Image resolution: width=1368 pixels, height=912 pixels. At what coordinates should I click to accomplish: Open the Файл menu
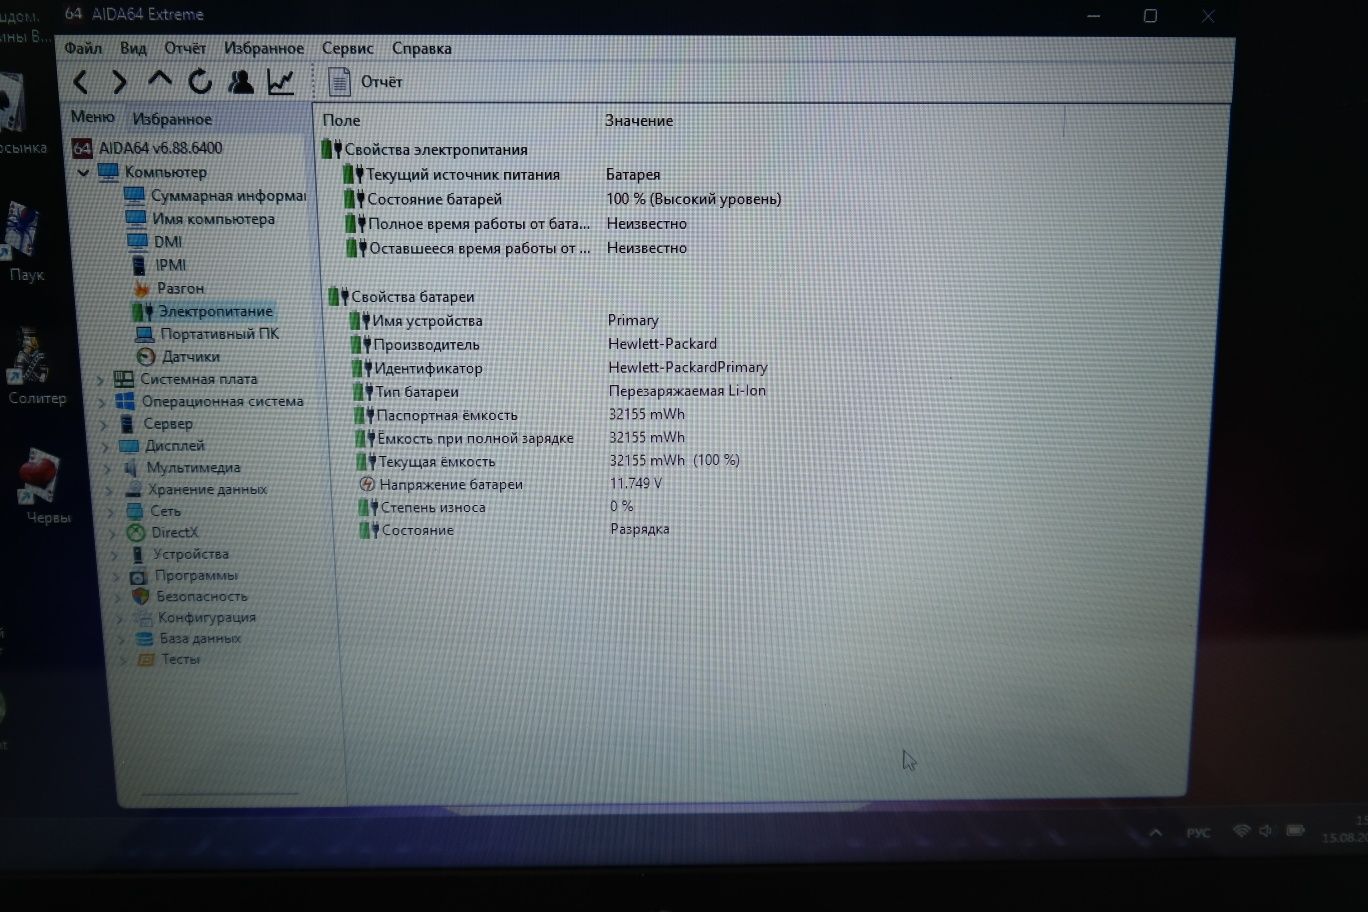click(x=83, y=48)
